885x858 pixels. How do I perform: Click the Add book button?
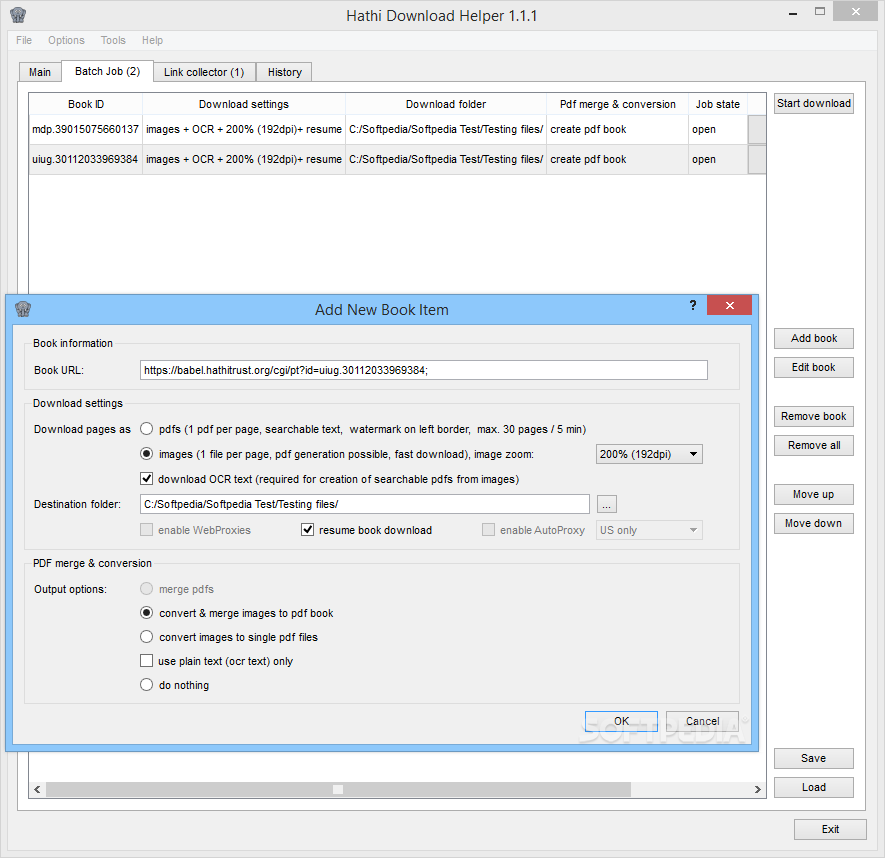point(813,338)
